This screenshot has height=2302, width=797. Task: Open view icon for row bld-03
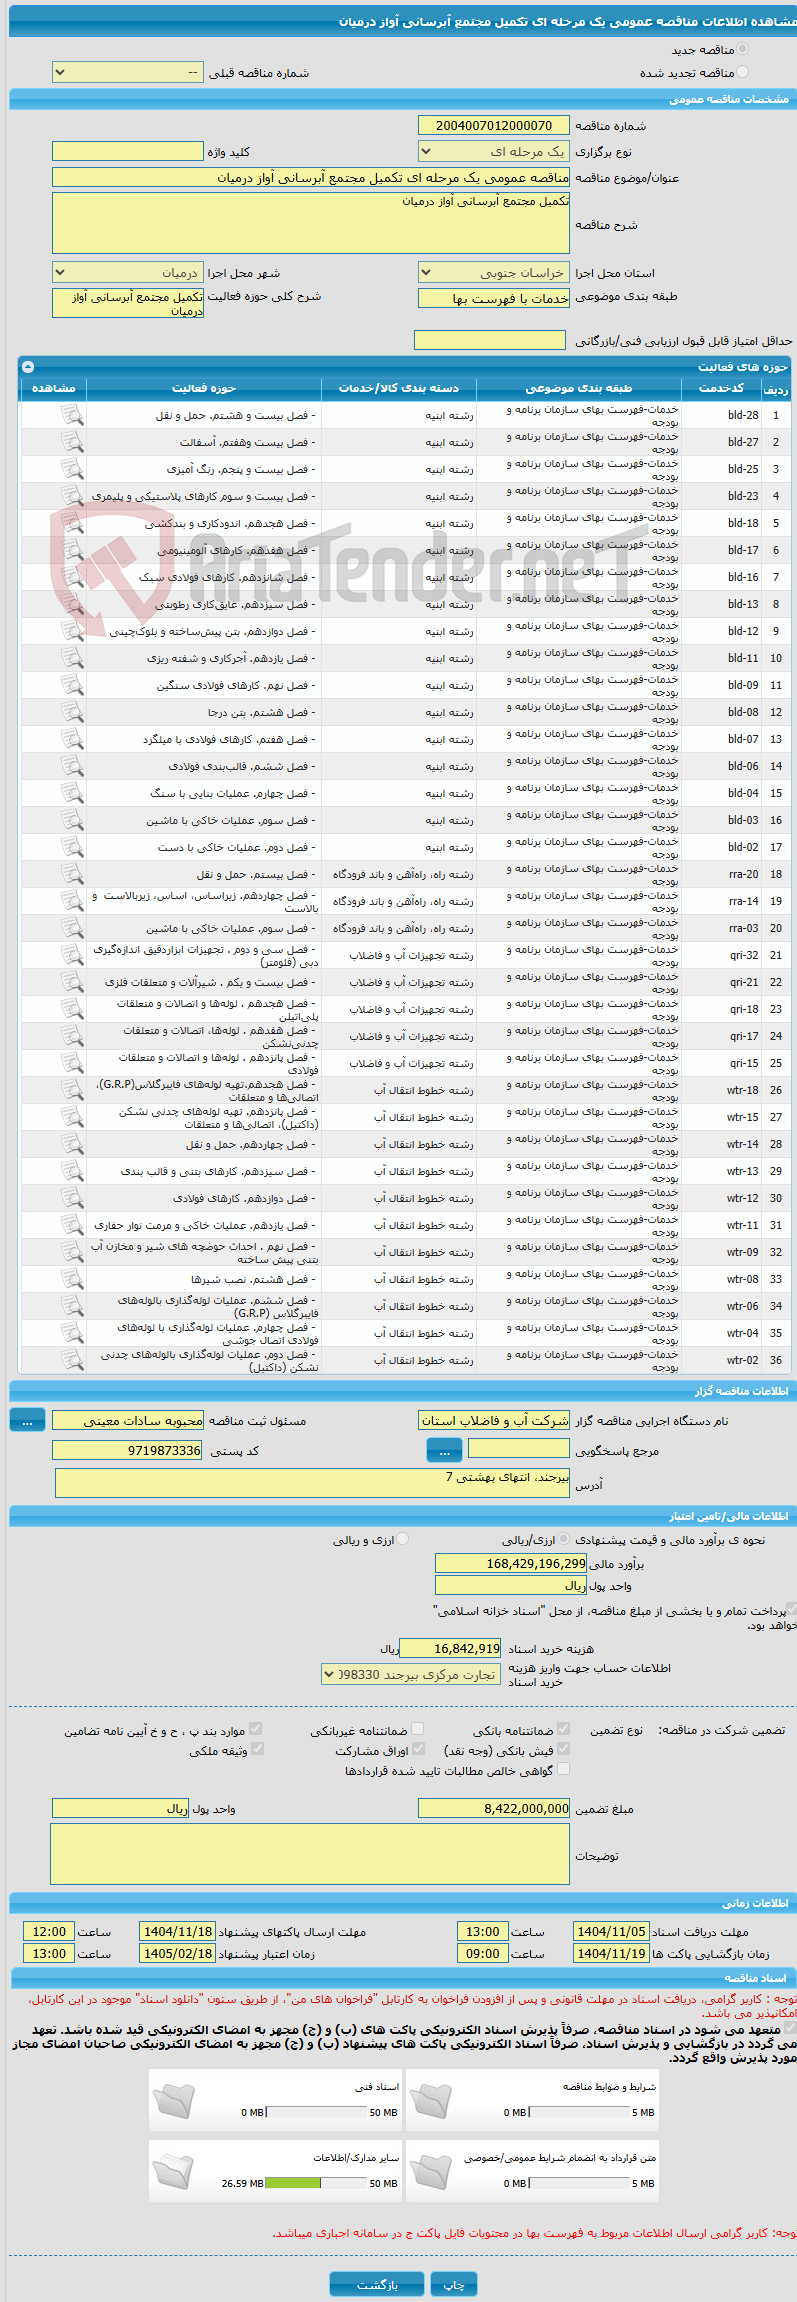(72, 820)
